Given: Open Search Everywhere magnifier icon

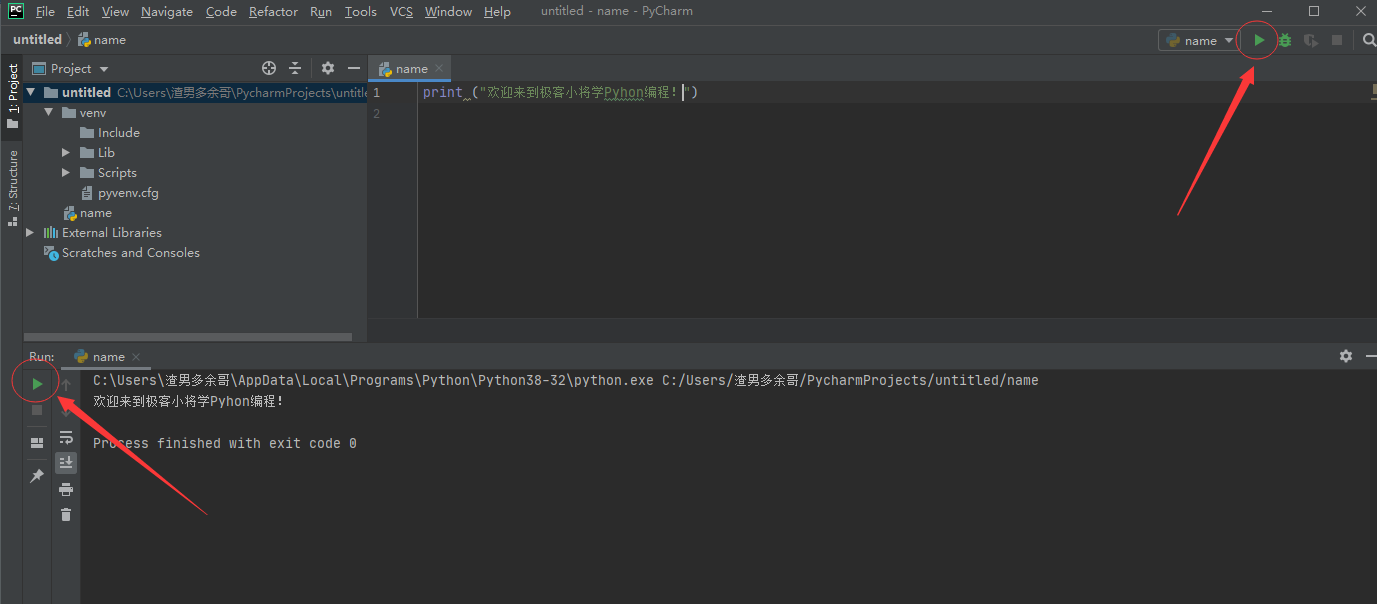Looking at the screenshot, I should click(x=1369, y=41).
